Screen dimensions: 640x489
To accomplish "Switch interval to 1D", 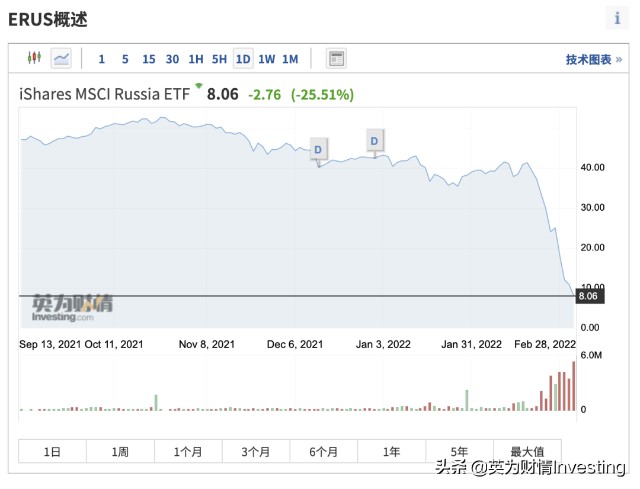I will pos(243,59).
